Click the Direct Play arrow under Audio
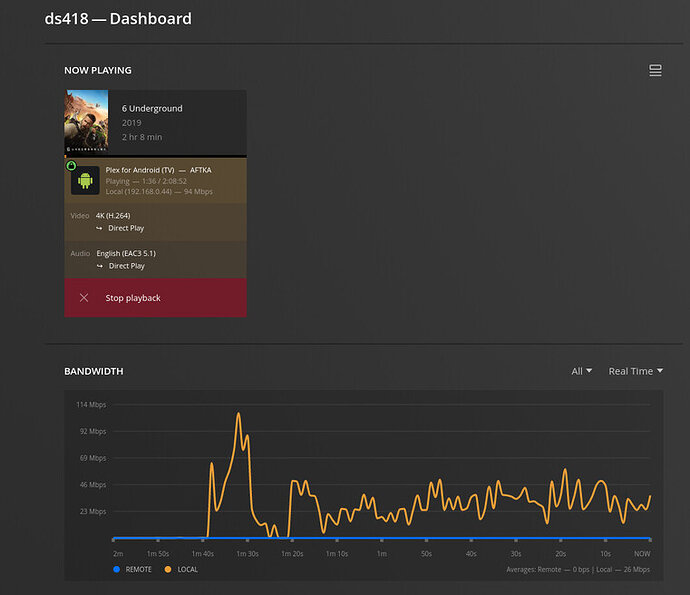The width and height of the screenshot is (690, 595). pos(99,266)
